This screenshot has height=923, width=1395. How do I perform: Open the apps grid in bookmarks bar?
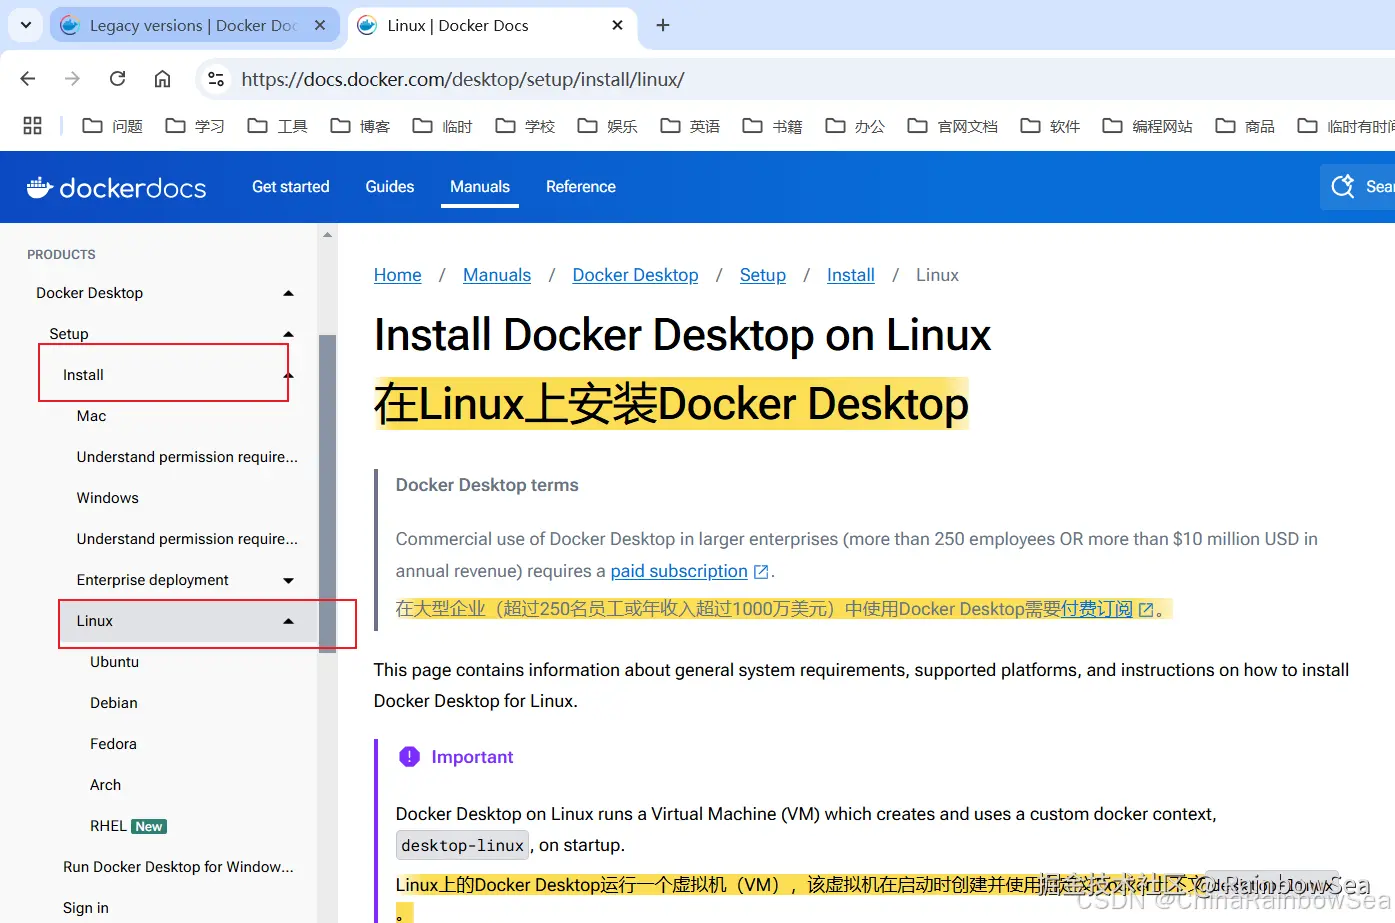pos(32,126)
